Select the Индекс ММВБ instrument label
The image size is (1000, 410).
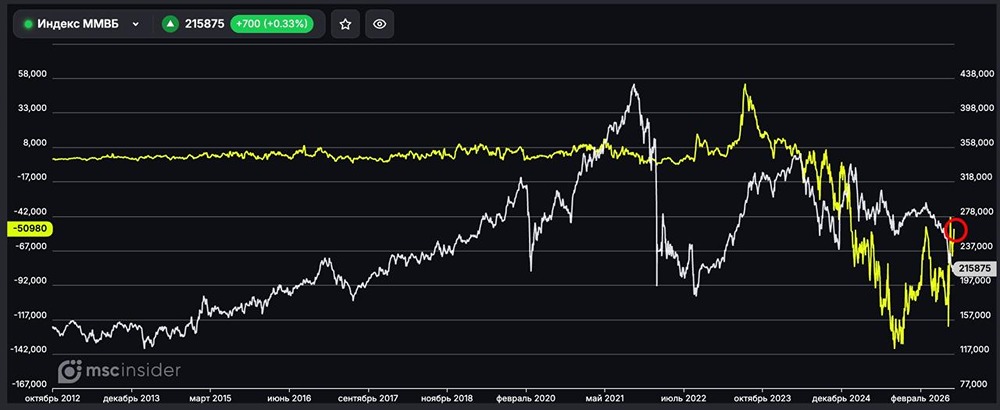coord(78,24)
